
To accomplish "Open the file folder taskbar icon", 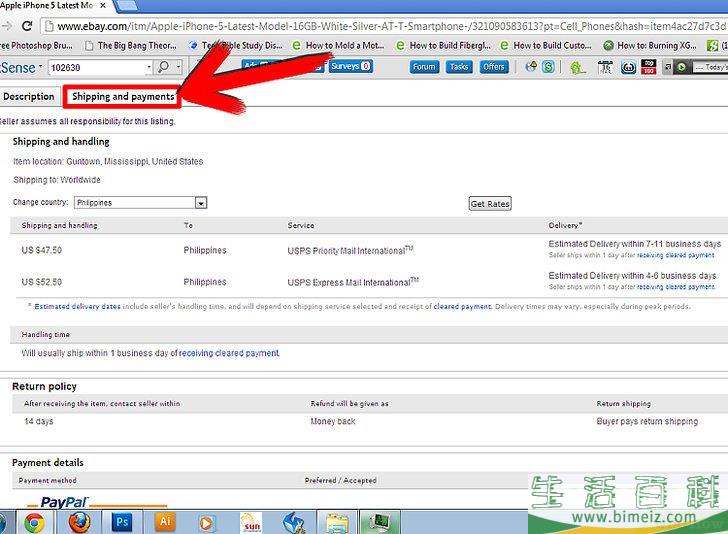I will [337, 523].
